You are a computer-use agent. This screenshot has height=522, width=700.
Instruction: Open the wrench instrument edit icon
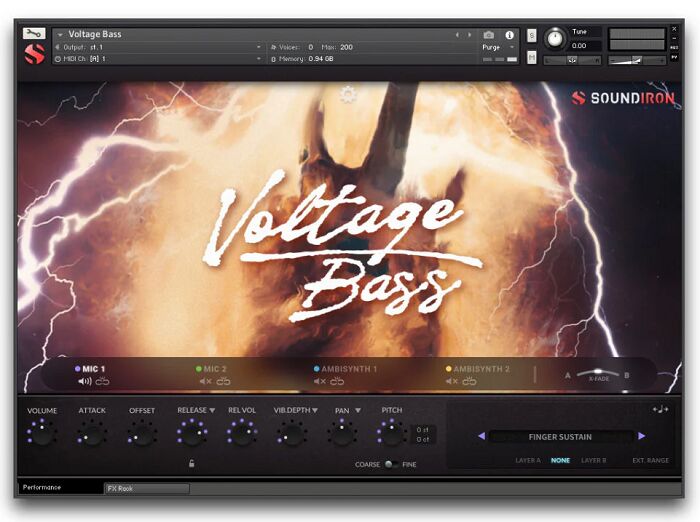pyautogui.click(x=34, y=33)
